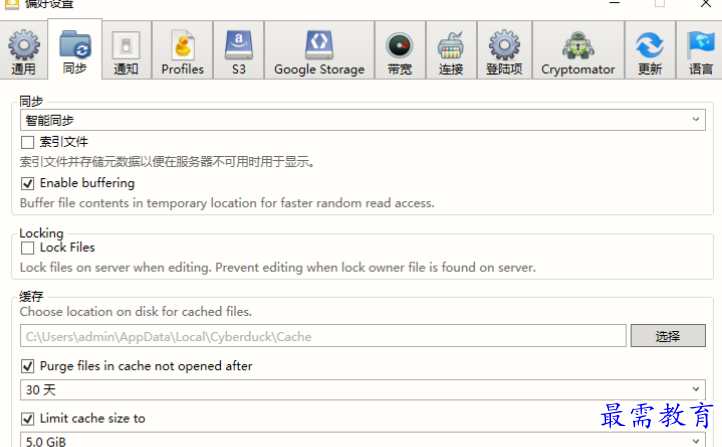Tick the Lock Files checkbox
The height and width of the screenshot is (447, 722).
point(28,248)
